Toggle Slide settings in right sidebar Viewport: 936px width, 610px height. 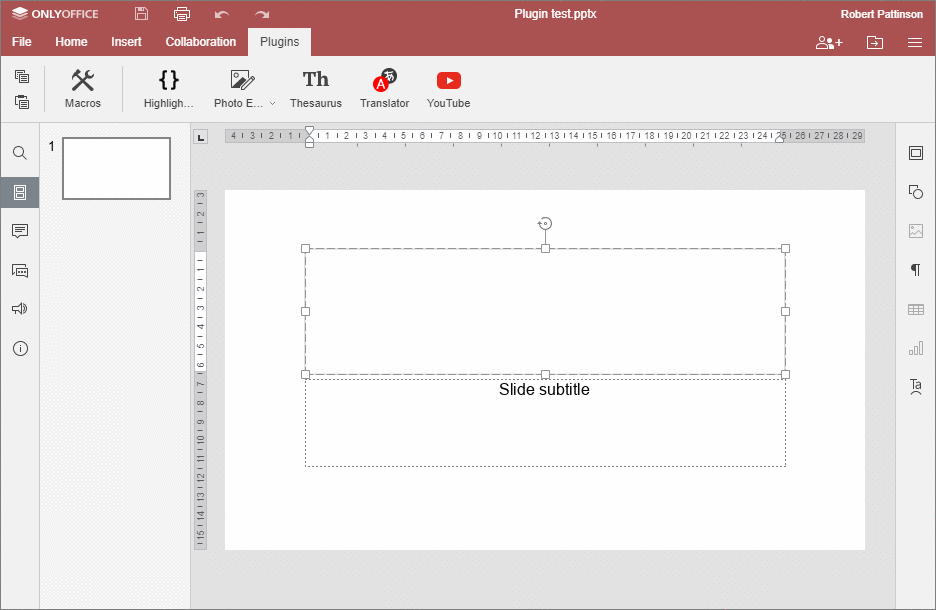tap(915, 153)
